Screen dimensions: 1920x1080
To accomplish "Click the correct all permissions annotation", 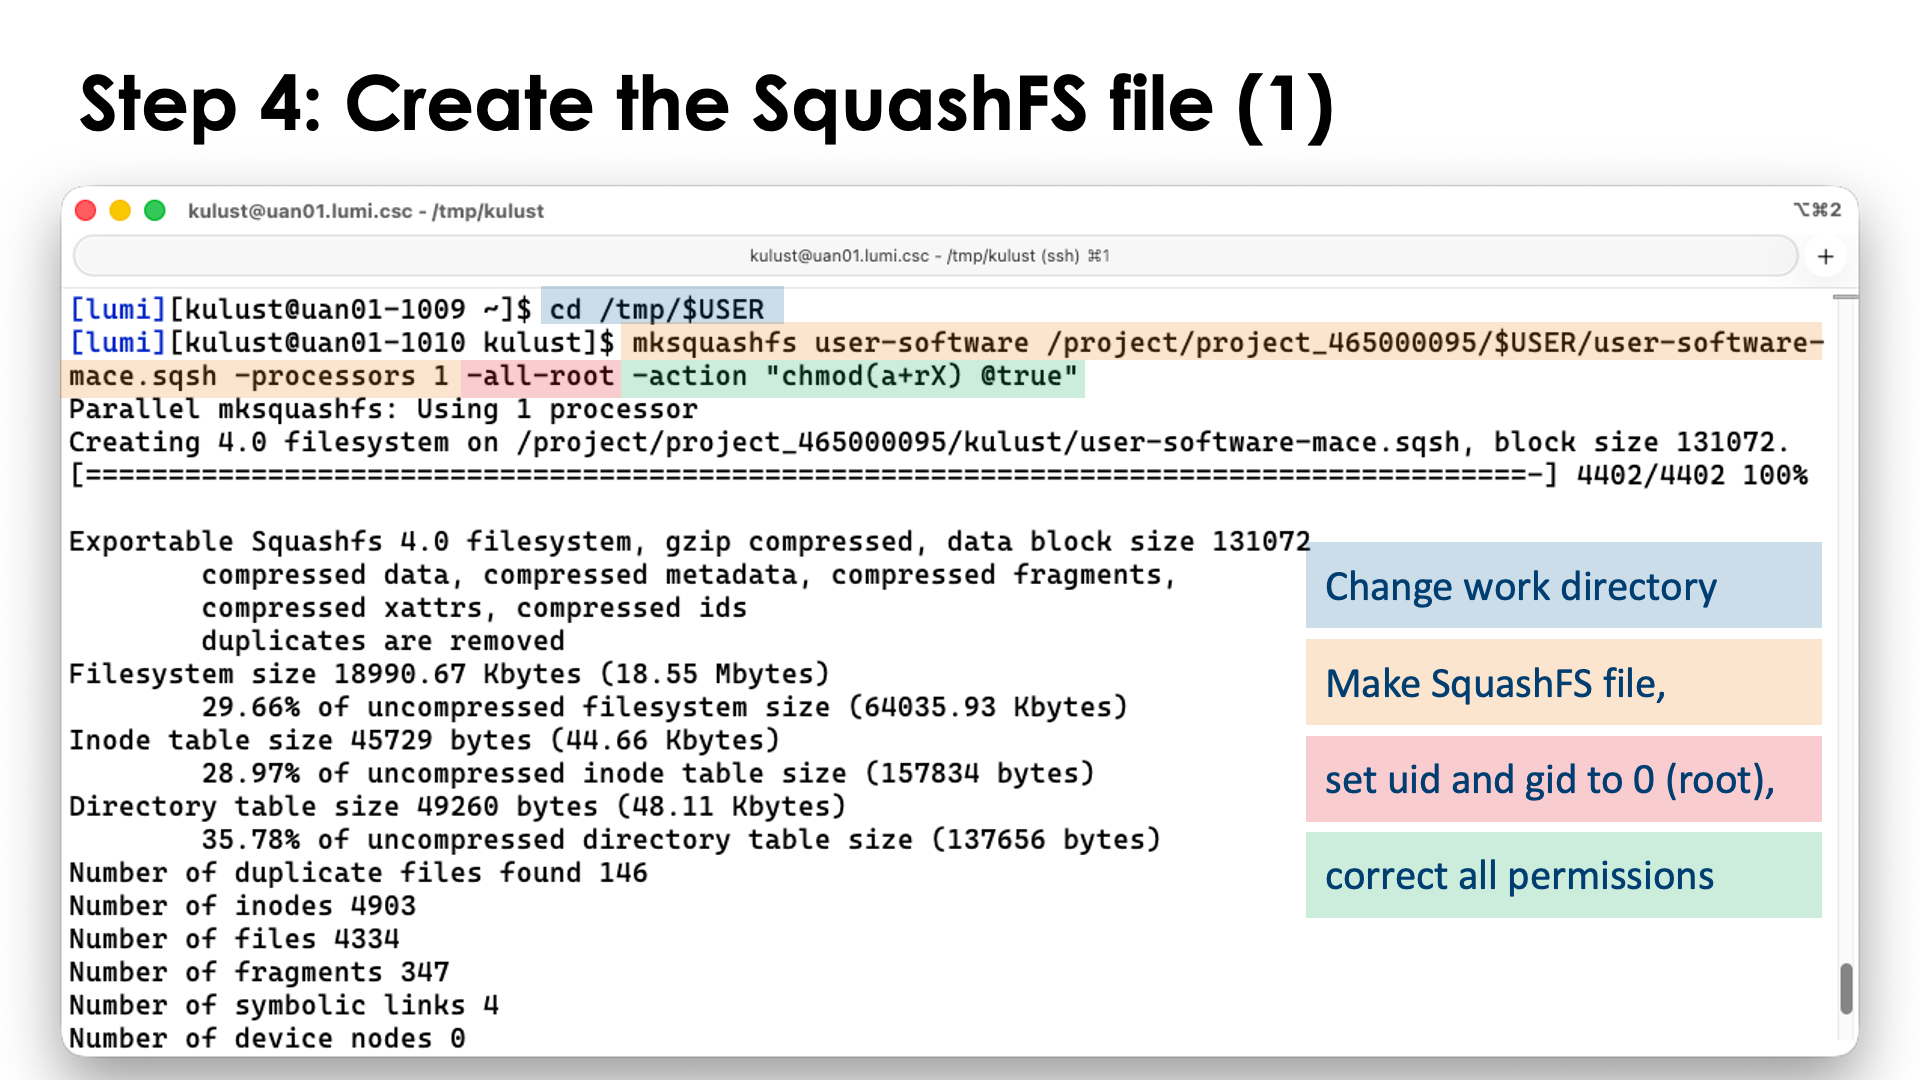I will 1518,875.
